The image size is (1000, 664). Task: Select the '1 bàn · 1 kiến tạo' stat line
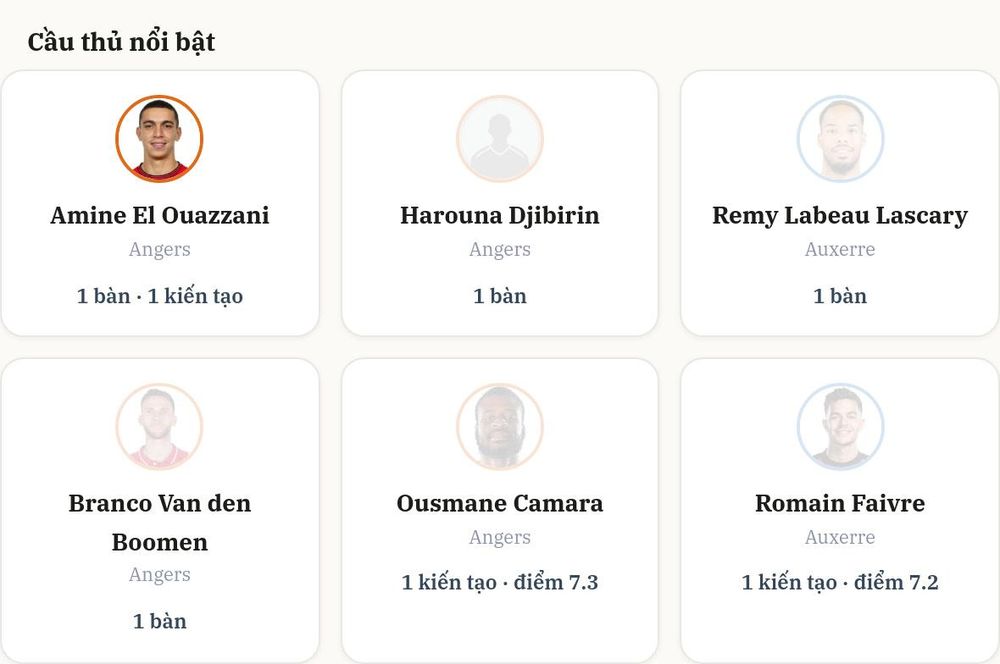tap(159, 296)
